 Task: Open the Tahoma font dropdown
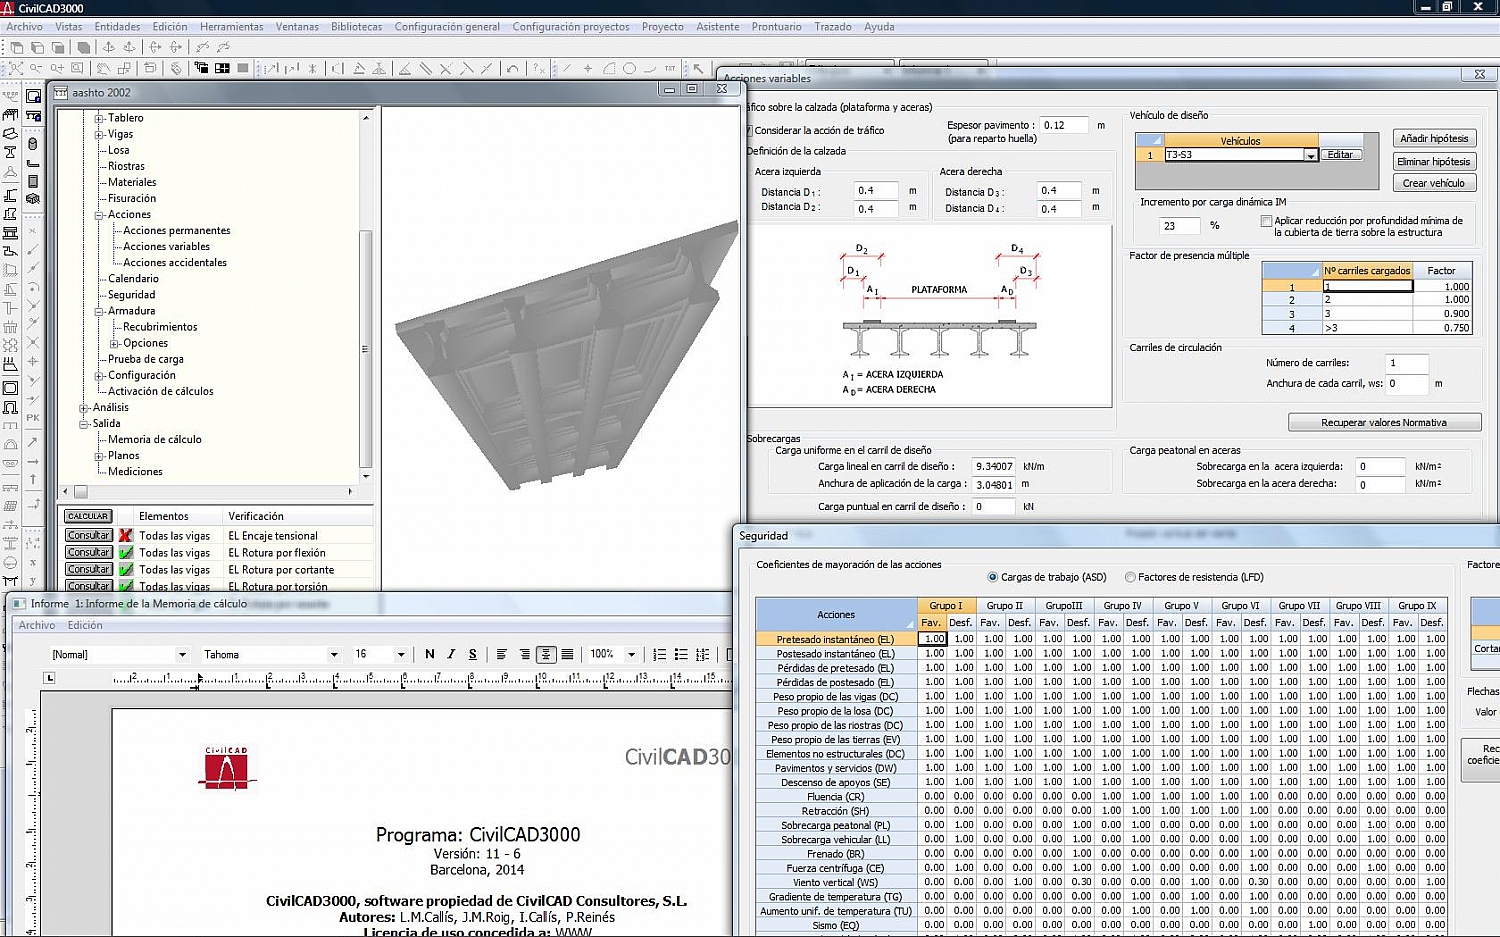tap(334, 655)
